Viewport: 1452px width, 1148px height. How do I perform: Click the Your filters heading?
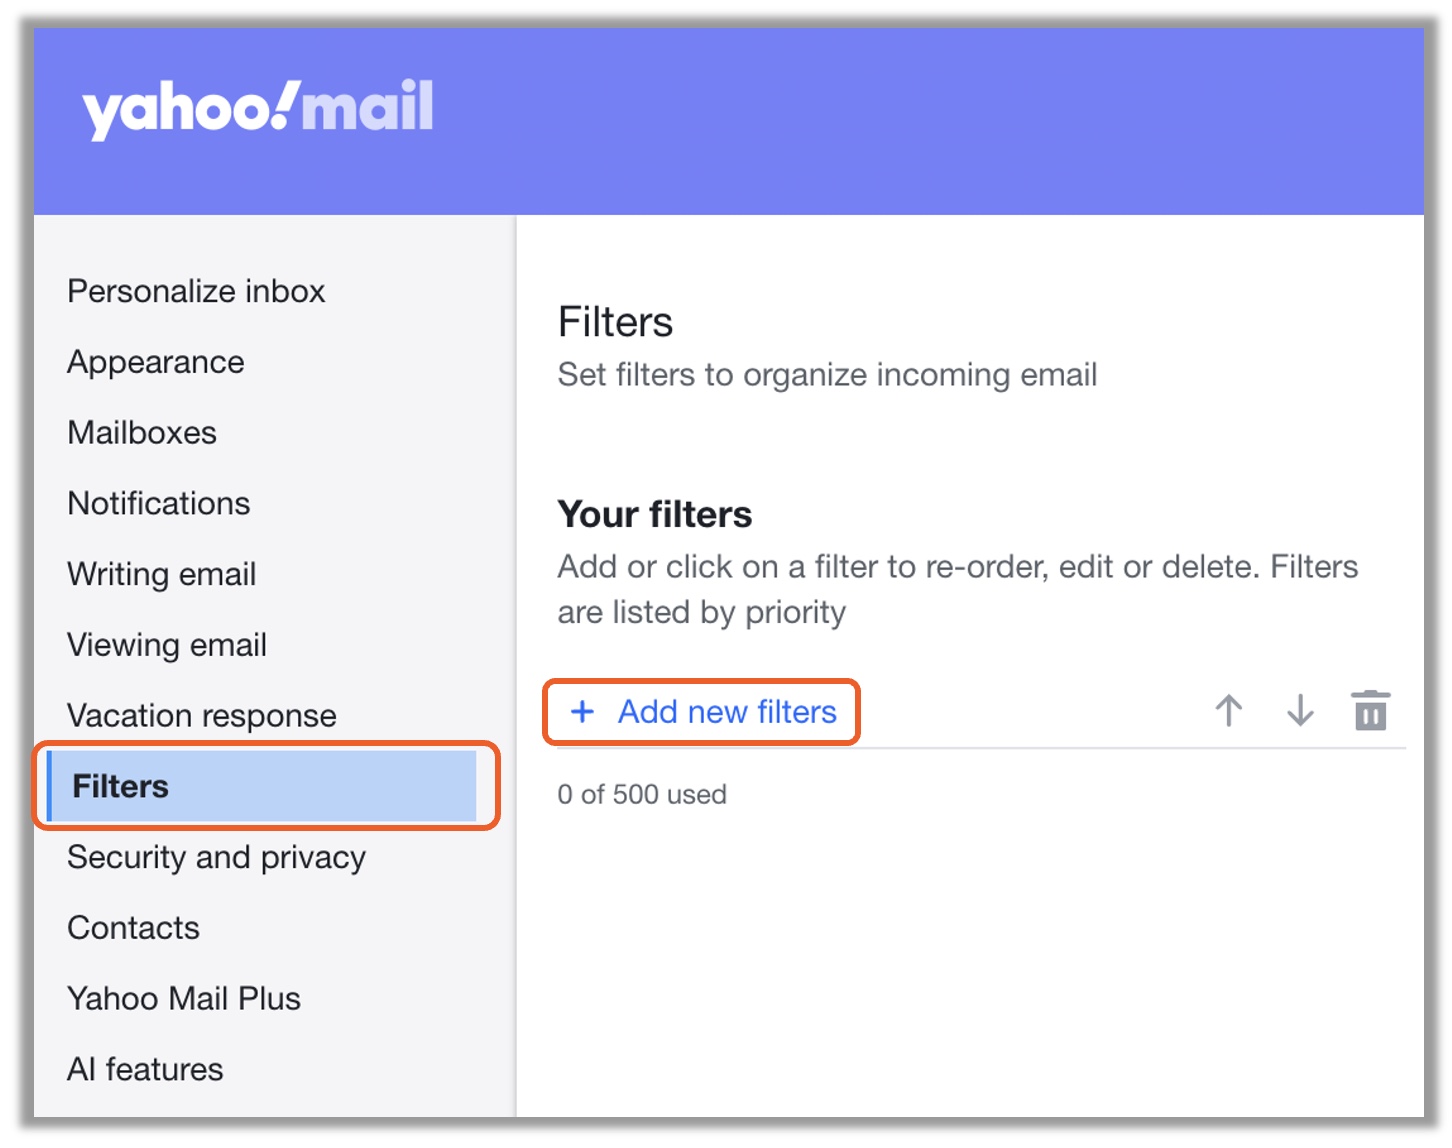pyautogui.click(x=655, y=514)
